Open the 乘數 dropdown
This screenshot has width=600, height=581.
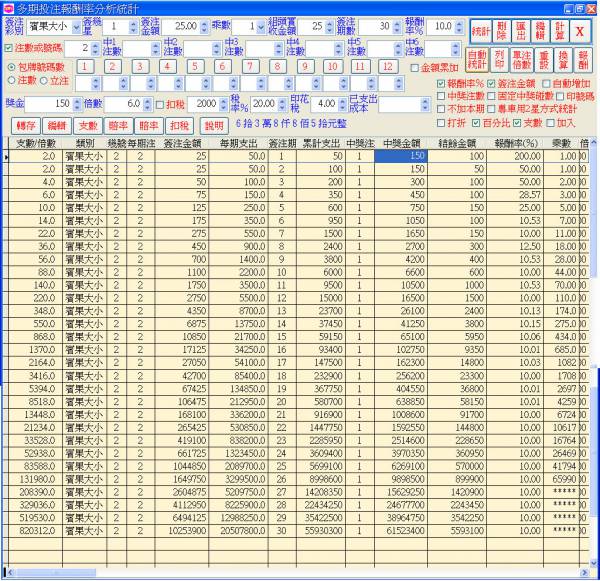261,27
